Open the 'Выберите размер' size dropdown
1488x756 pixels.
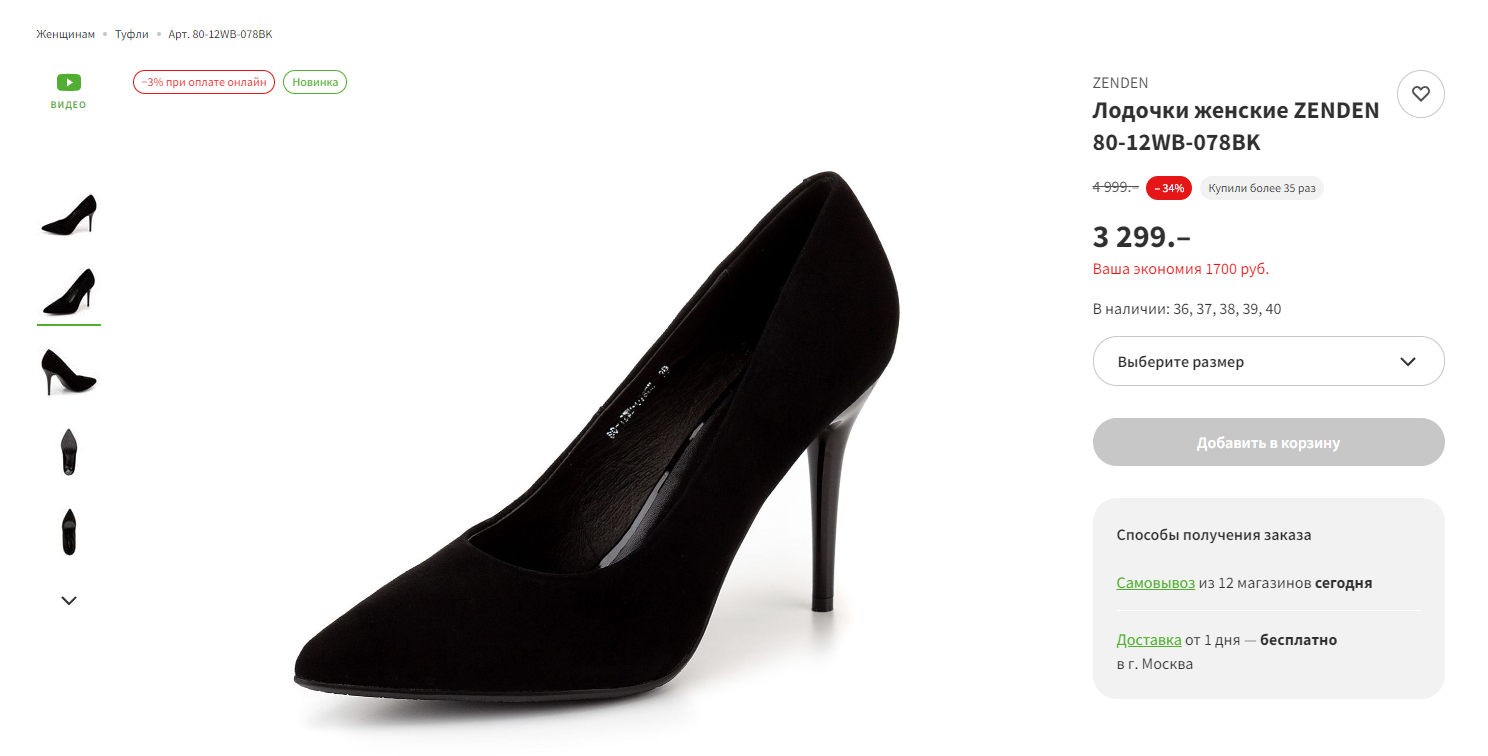coord(1268,361)
